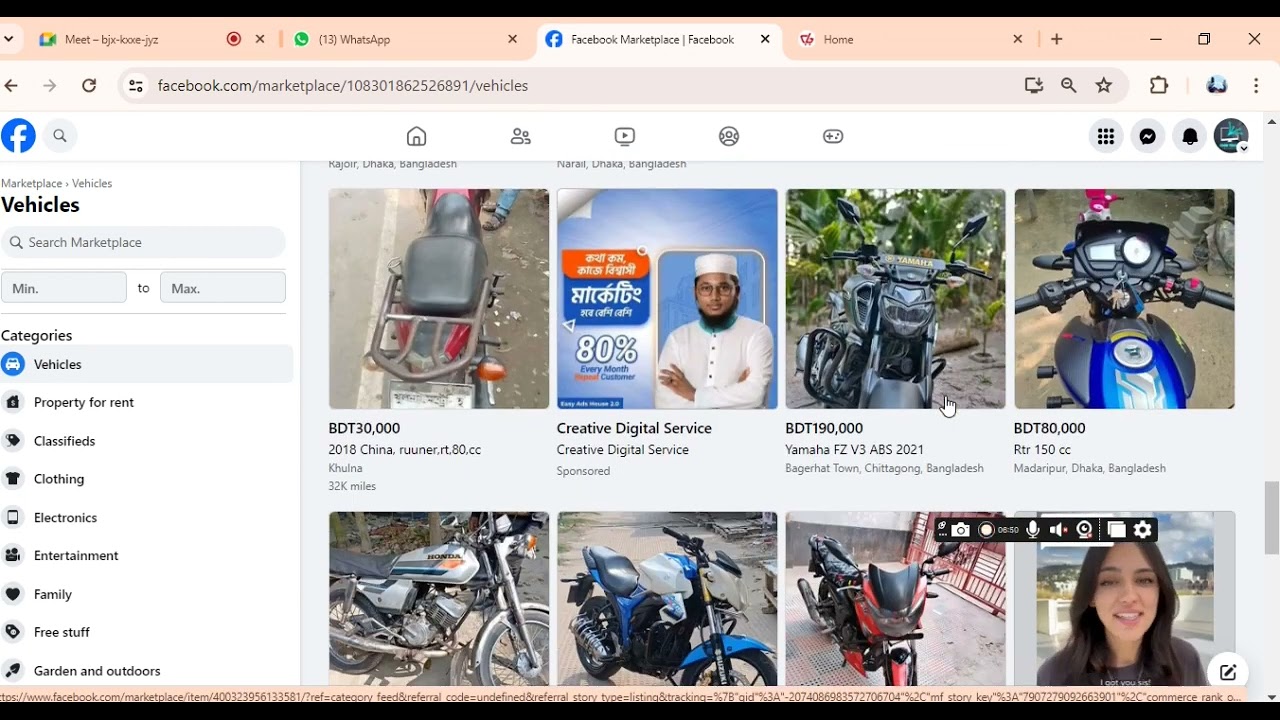Image resolution: width=1280 pixels, height=720 pixels.
Task: Open the Friends icon in top navigation
Action: pos(521,136)
